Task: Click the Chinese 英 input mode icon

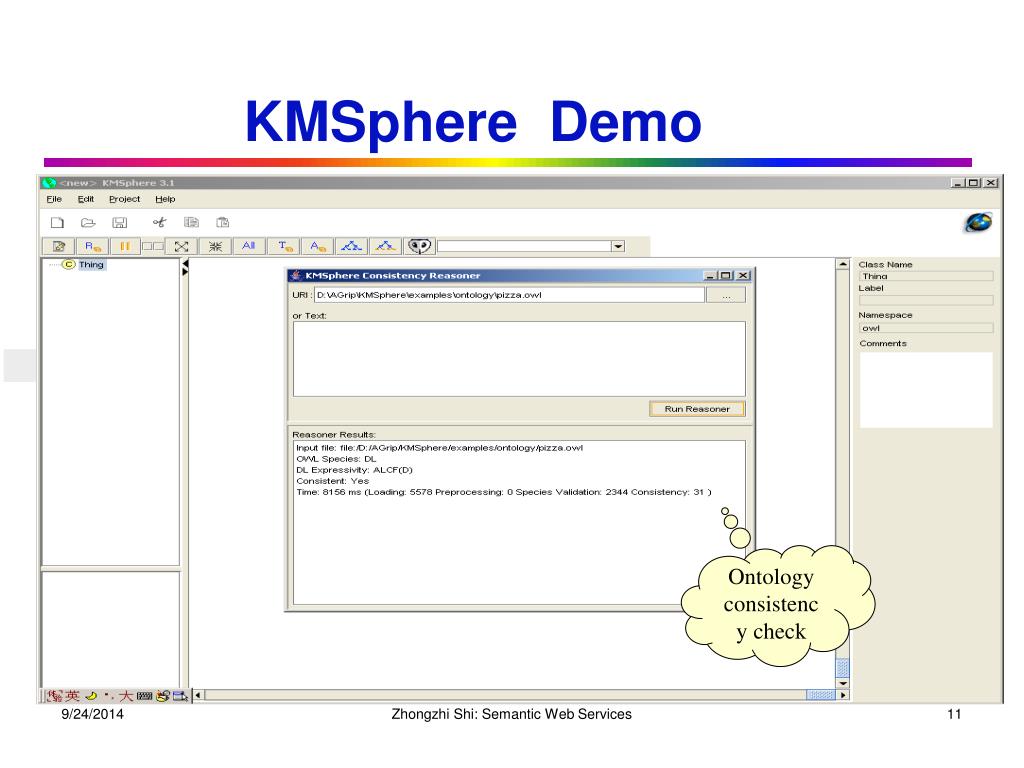Action: pos(72,696)
